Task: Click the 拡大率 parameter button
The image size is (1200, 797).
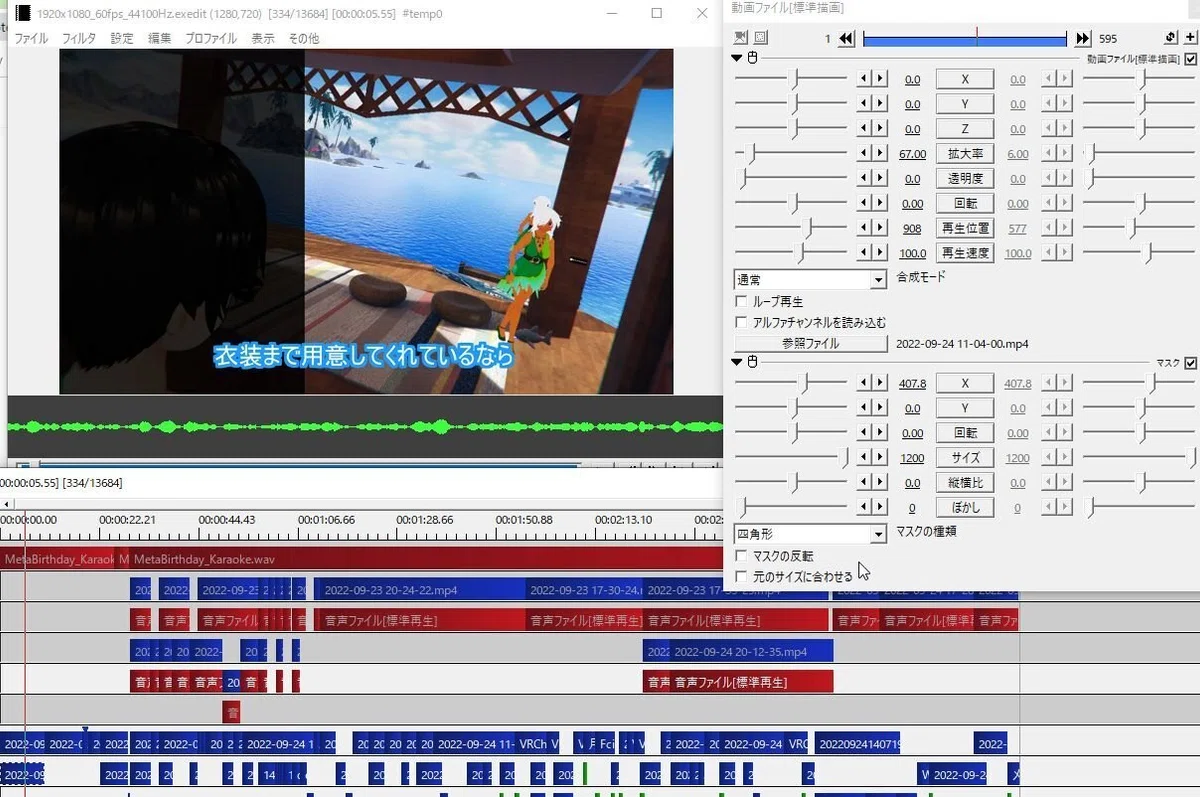Action: pyautogui.click(x=965, y=154)
